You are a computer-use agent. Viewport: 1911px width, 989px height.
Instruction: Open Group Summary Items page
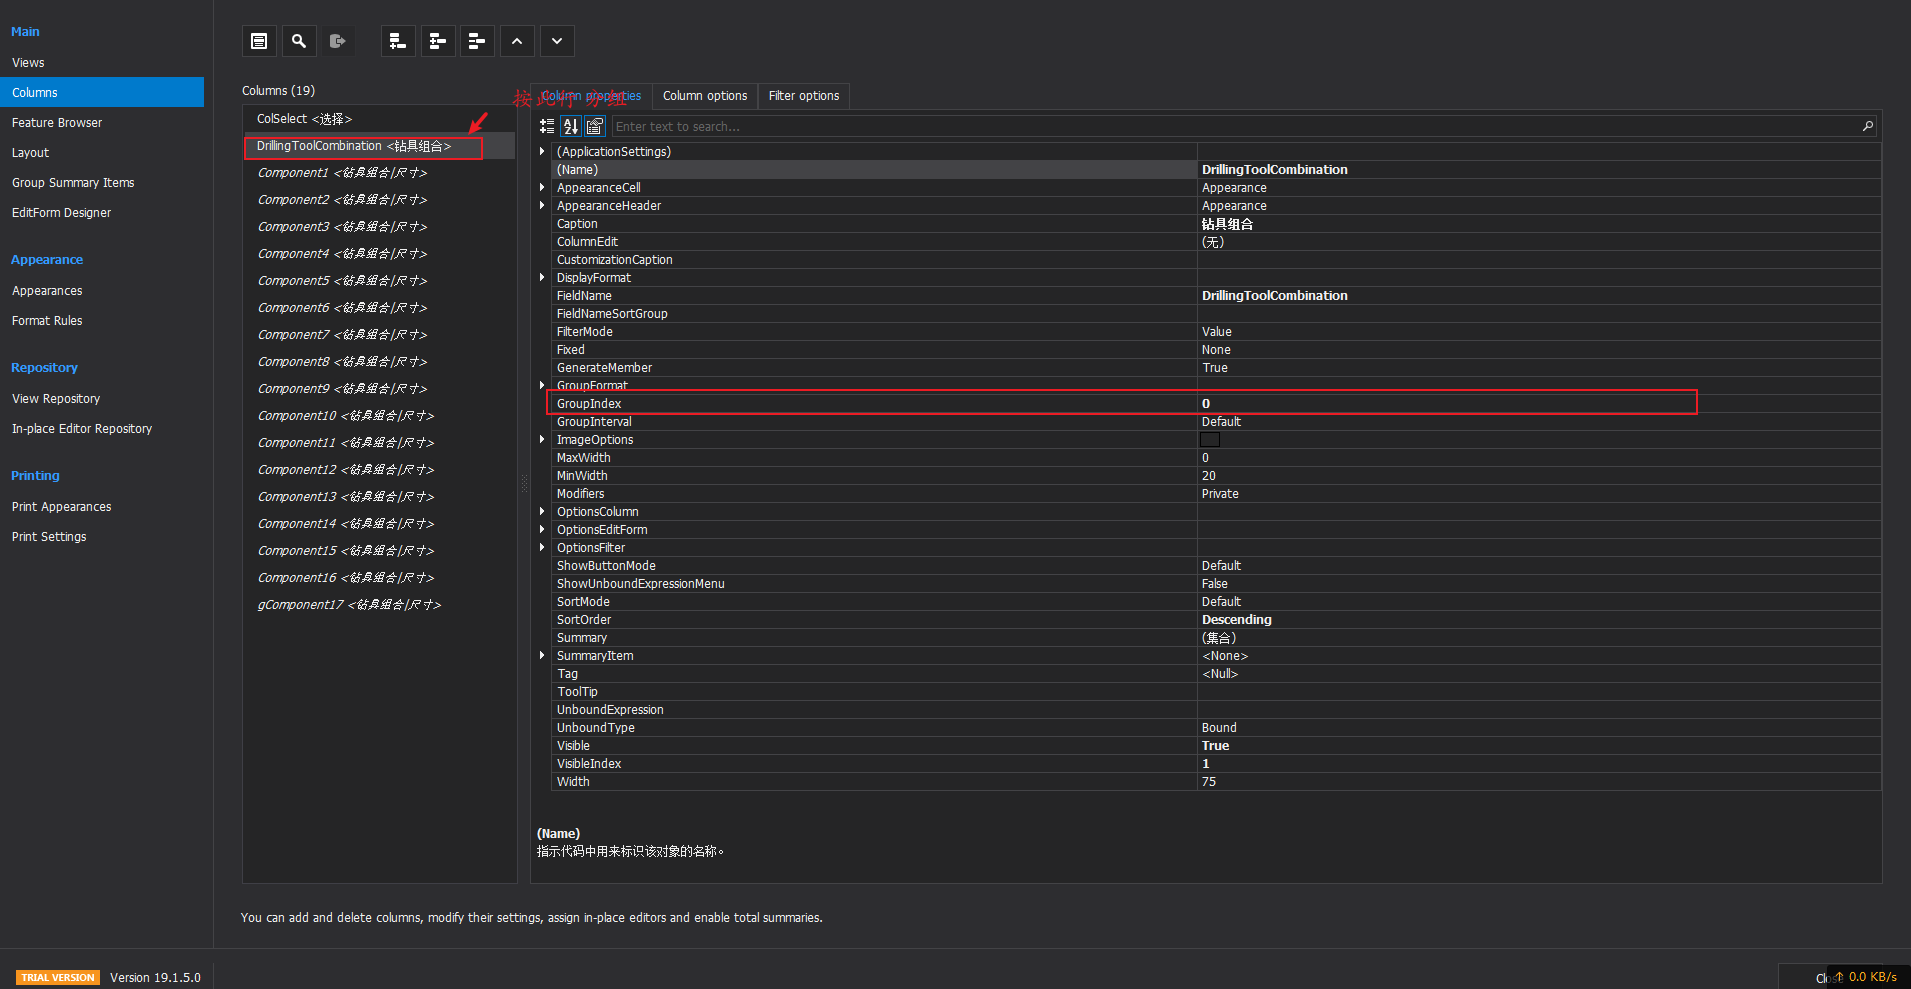[73, 182]
